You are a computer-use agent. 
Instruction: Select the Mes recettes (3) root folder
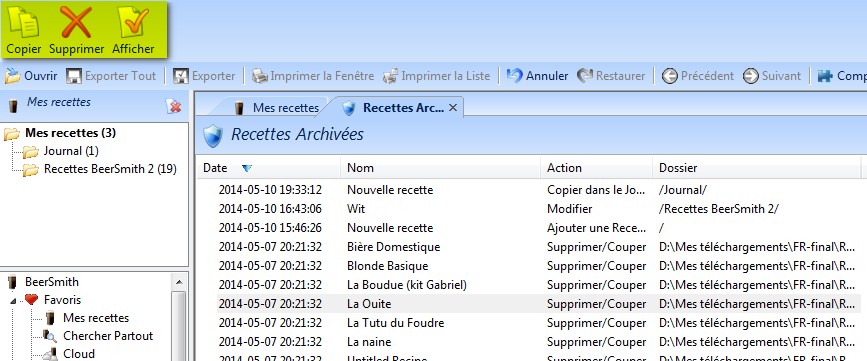(70, 133)
